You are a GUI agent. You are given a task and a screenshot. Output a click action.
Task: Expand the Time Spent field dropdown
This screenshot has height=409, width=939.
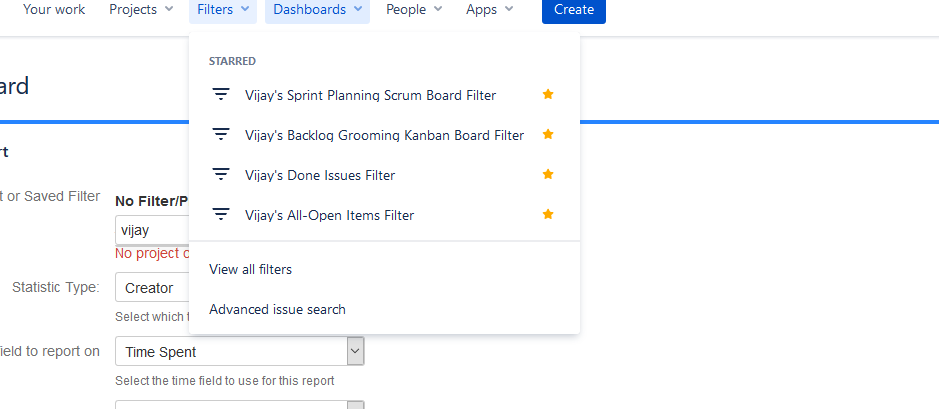click(x=354, y=351)
